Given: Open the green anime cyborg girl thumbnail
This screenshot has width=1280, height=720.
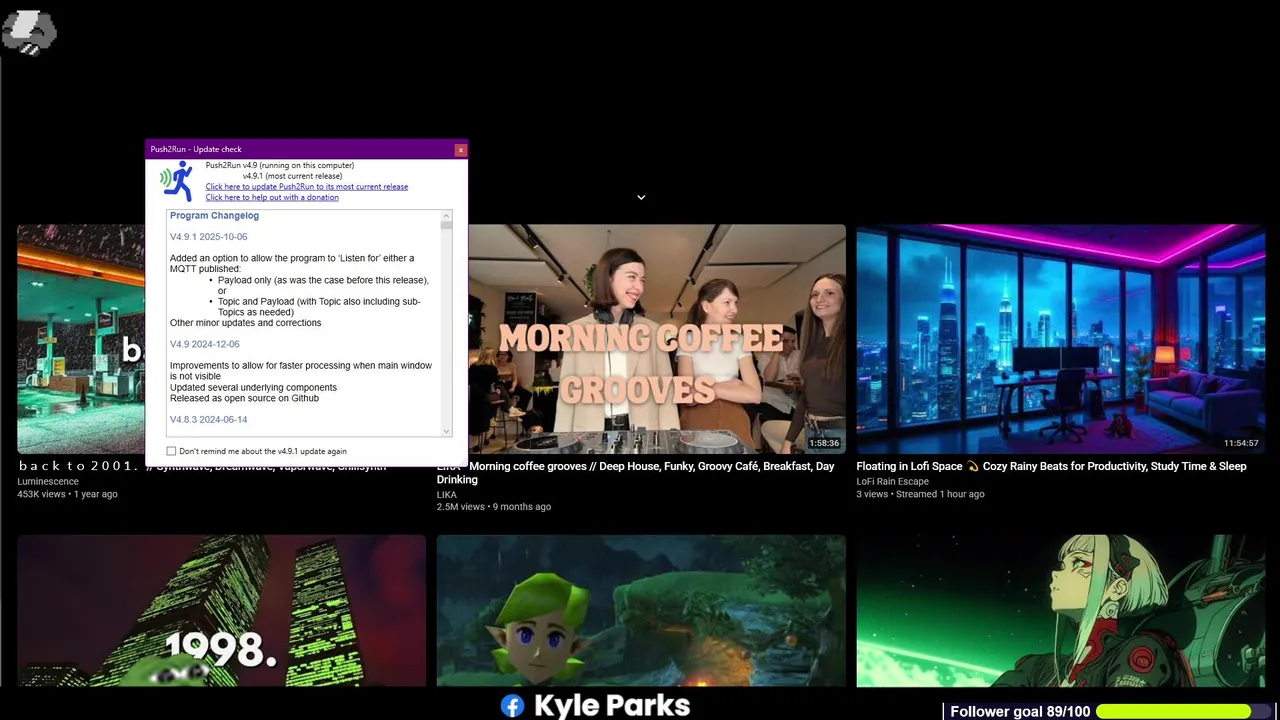Looking at the screenshot, I should (x=1061, y=611).
